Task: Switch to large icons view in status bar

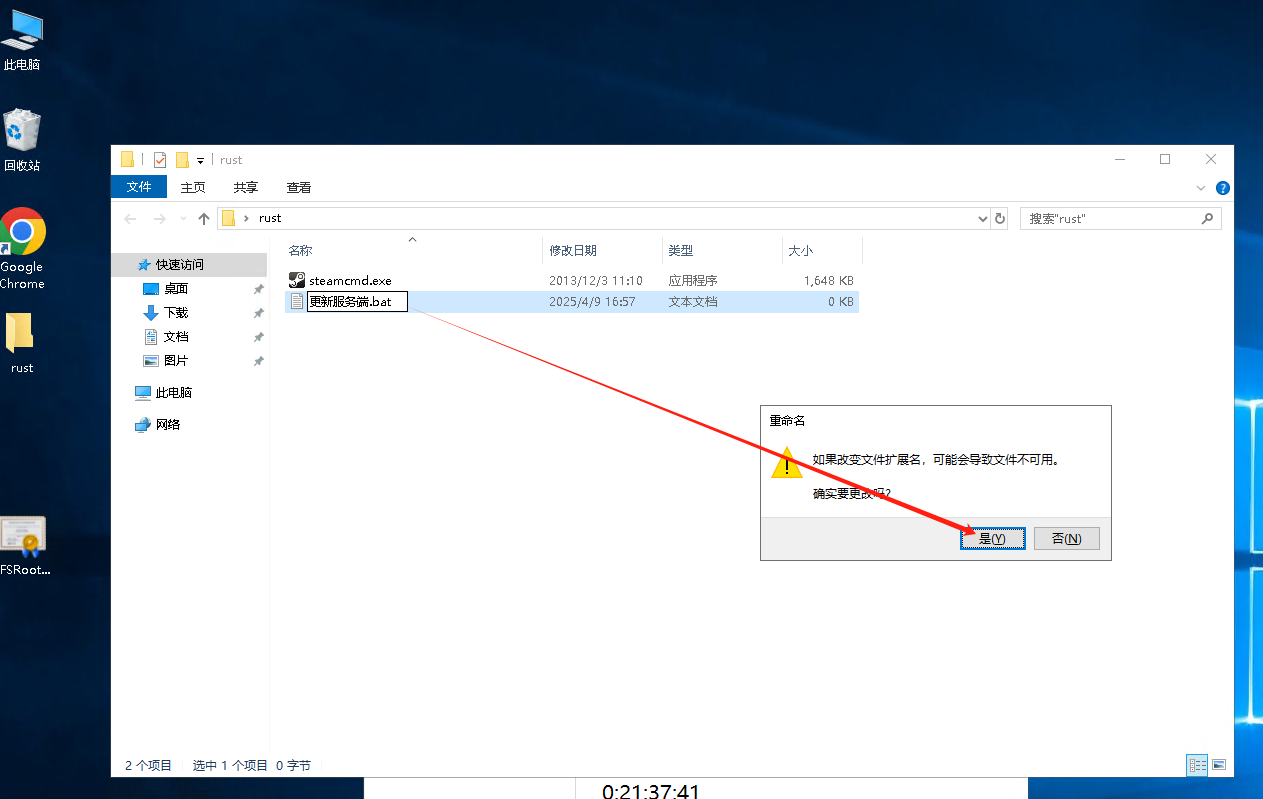Action: click(x=1219, y=765)
